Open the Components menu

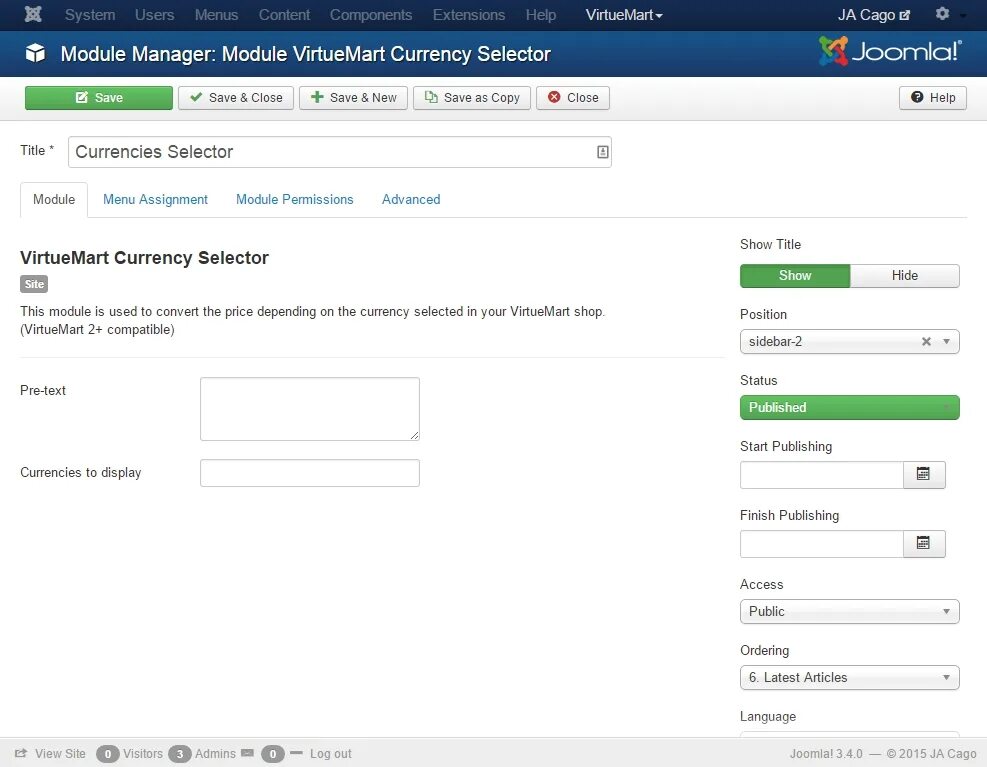pos(371,14)
